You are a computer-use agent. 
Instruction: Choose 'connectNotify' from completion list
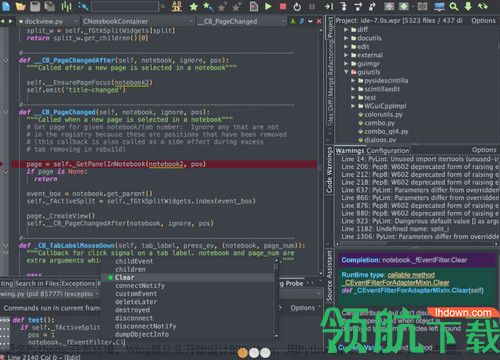pyautogui.click(x=140, y=286)
